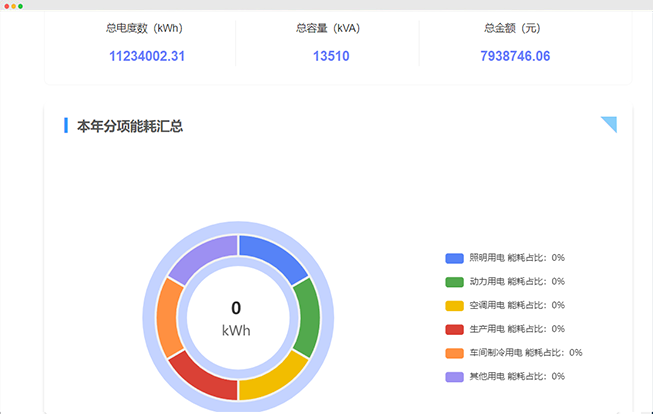Click the total amount value 7938746.06
The image size is (653, 414).
(515, 56)
